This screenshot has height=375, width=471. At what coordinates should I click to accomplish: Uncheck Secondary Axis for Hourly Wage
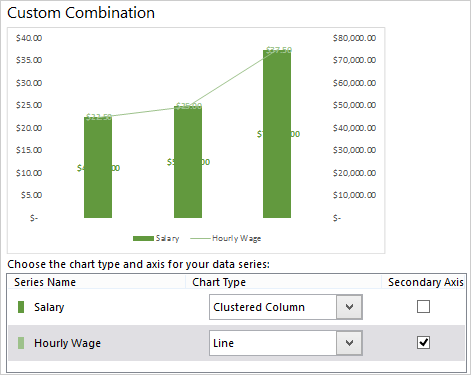tap(423, 343)
